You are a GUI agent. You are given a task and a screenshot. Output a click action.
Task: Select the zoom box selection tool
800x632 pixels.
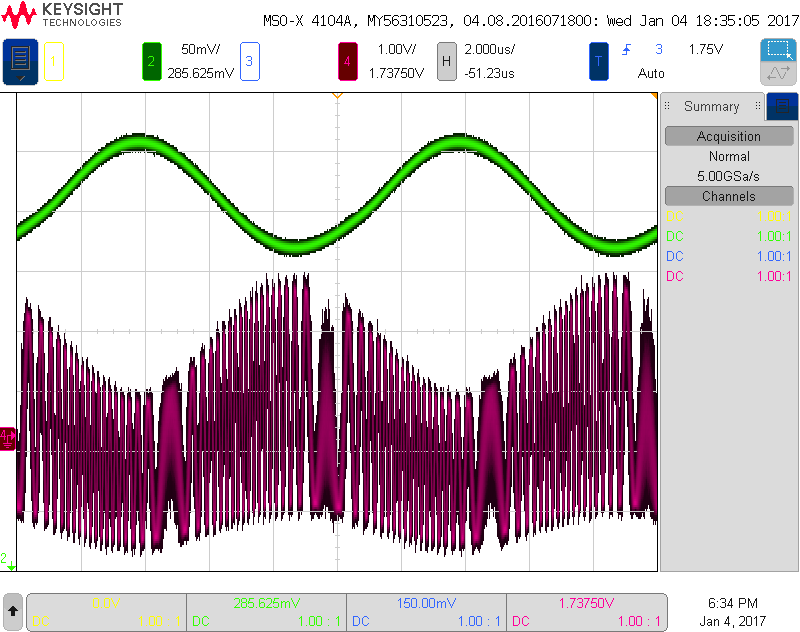[778, 50]
